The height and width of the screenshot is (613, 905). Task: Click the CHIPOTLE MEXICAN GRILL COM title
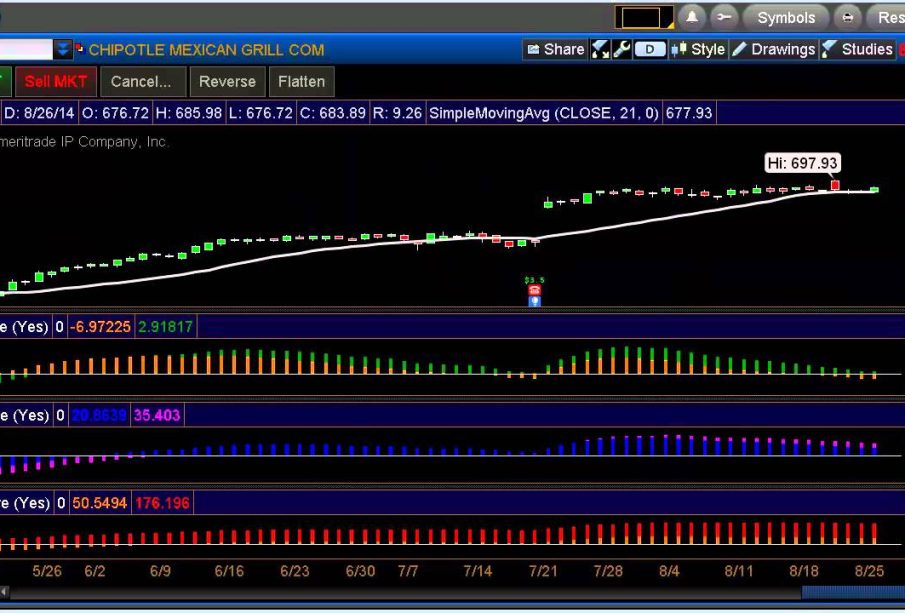(206, 50)
